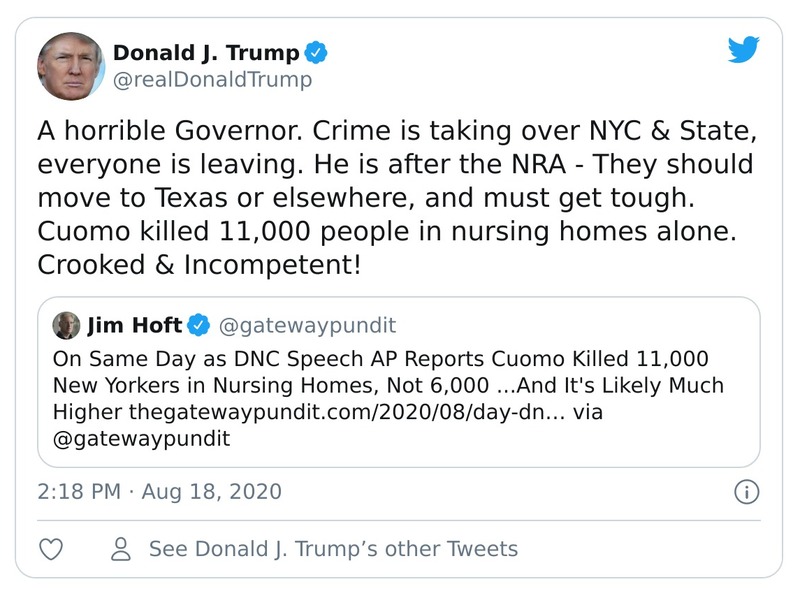Click Donald J. Trump's profile avatar
Image resolution: width=800 pixels, height=598 pixels.
pyautogui.click(x=71, y=60)
